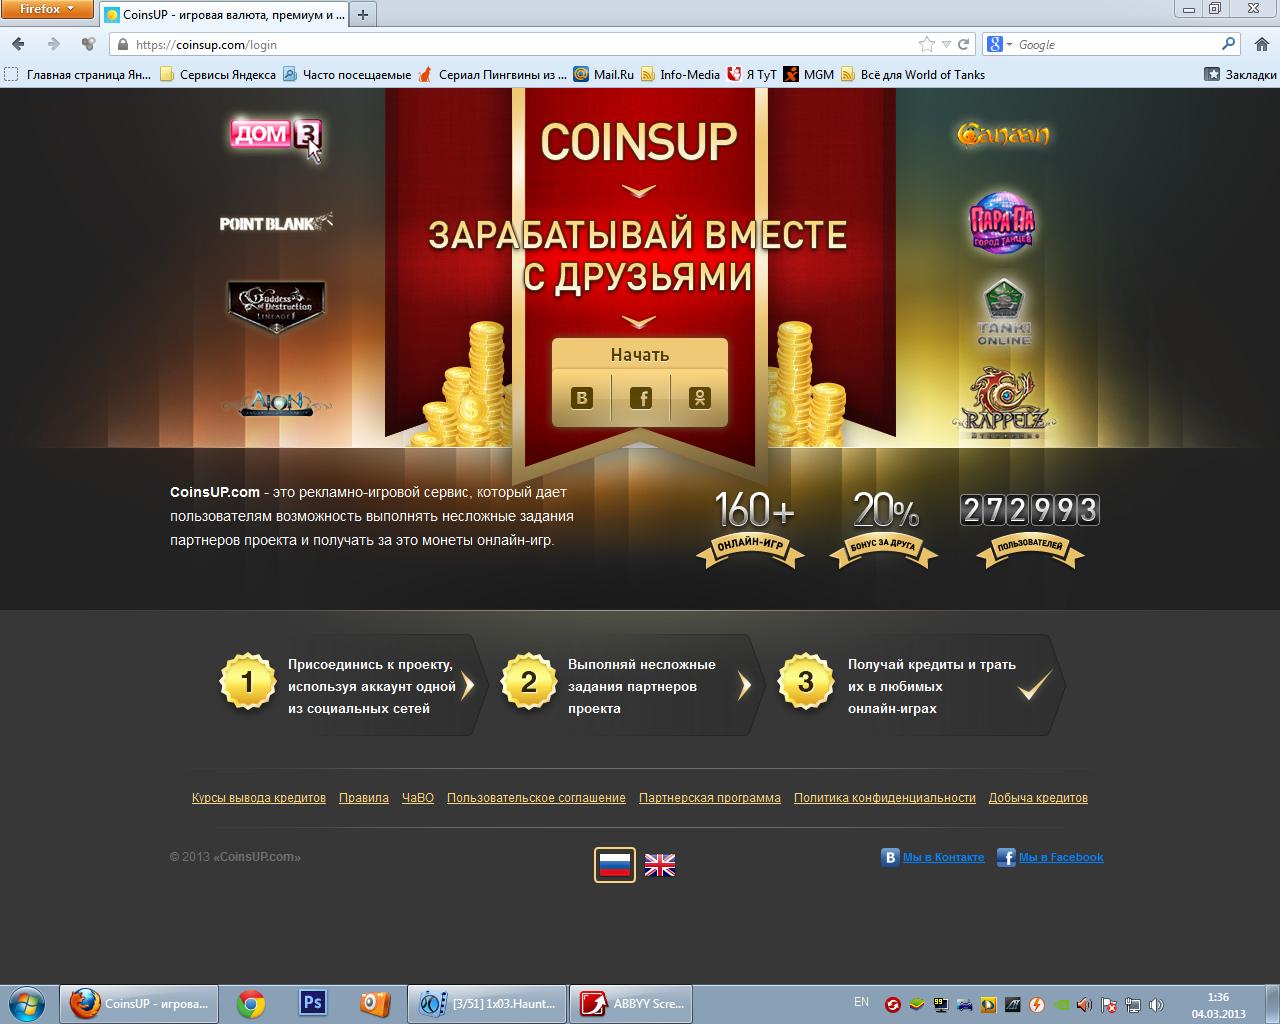Click the coinsup.com address bar
This screenshot has height=1024, width=1280.
pos(500,44)
